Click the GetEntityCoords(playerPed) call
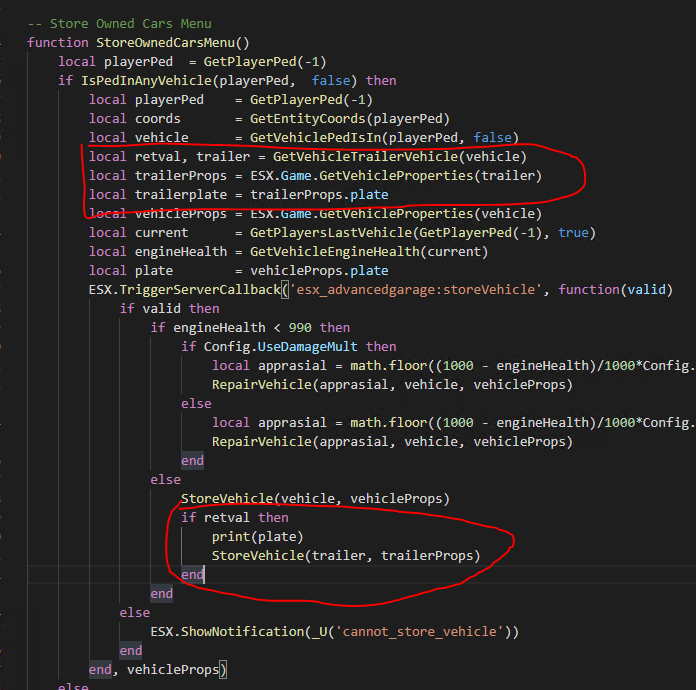Viewport: 696px width, 690px height. pos(350,119)
